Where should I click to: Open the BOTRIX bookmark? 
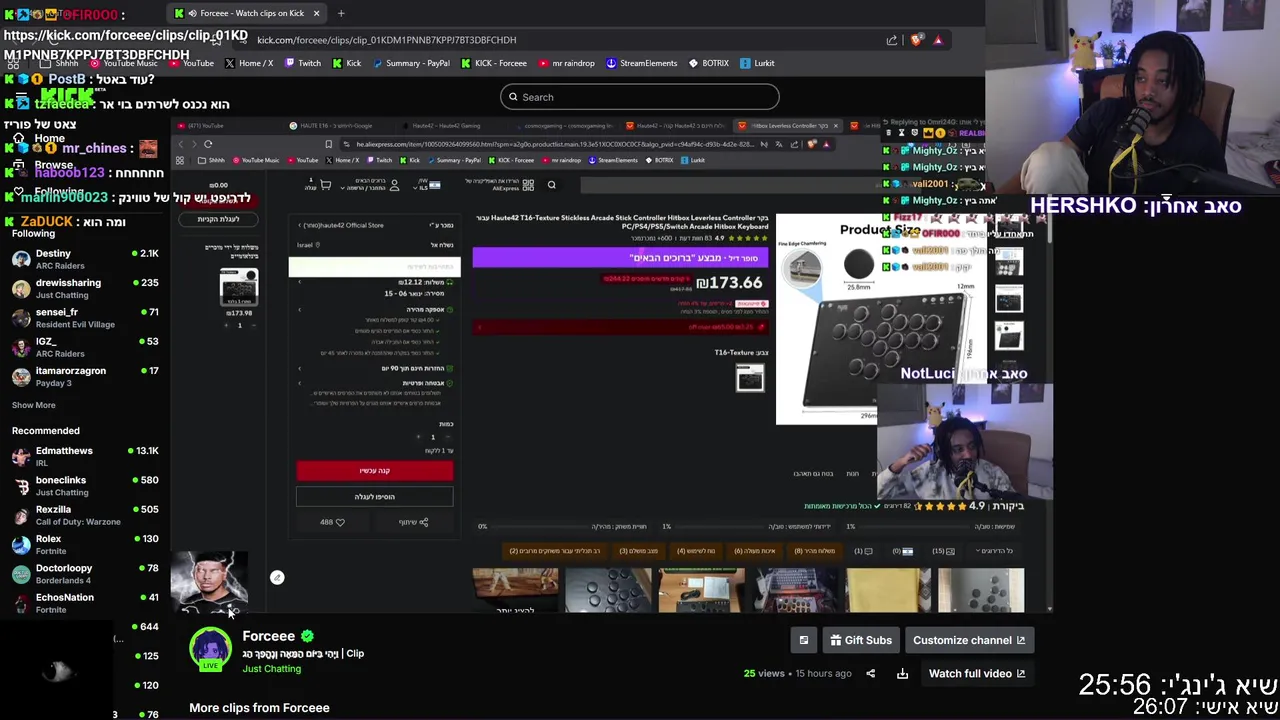(x=709, y=63)
